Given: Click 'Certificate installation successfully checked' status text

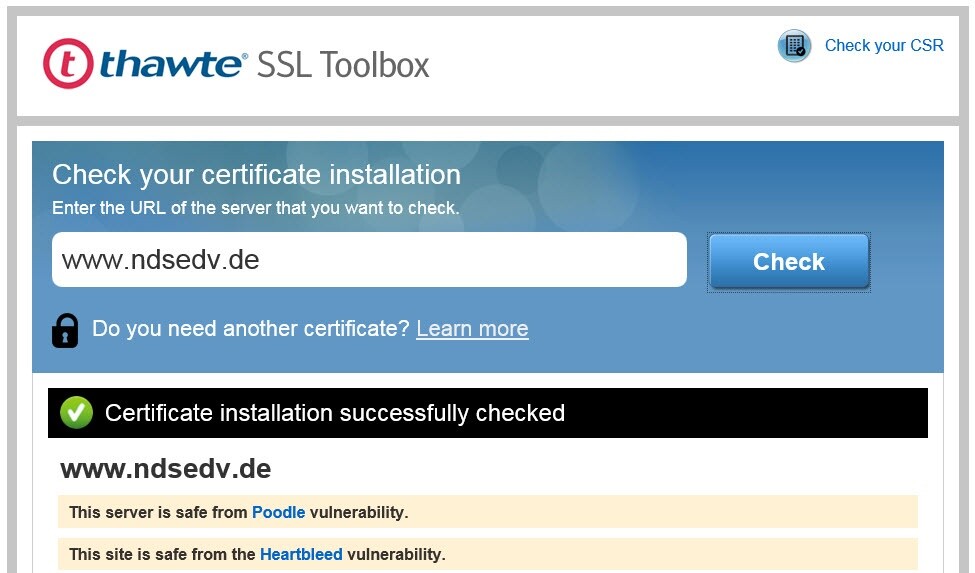Looking at the screenshot, I should pyautogui.click(x=335, y=413).
